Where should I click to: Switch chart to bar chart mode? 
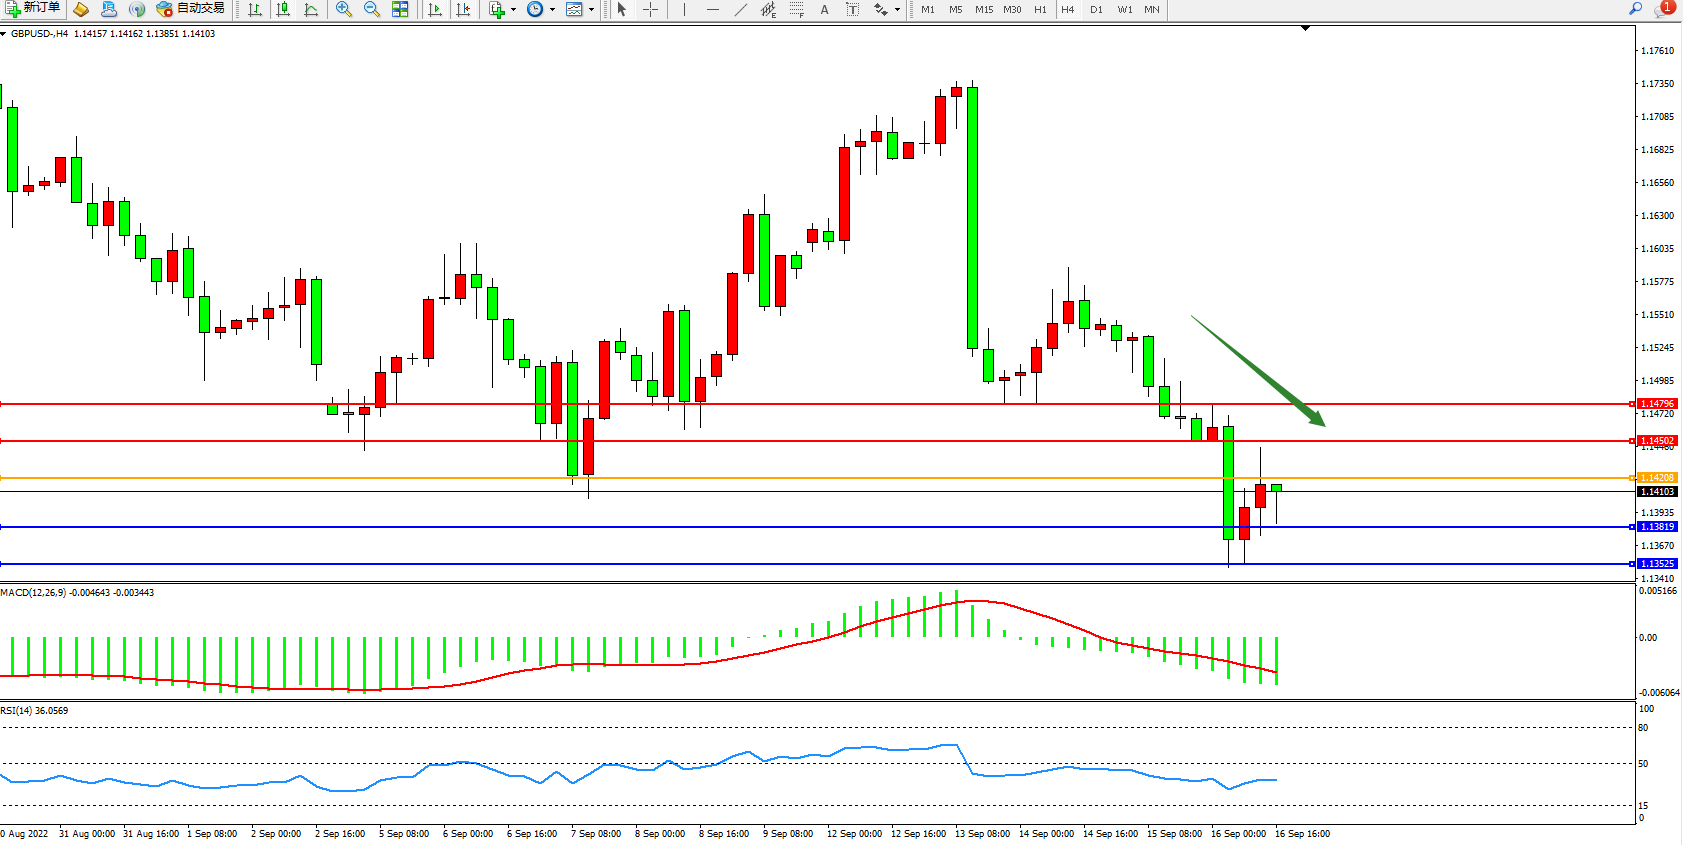(255, 9)
